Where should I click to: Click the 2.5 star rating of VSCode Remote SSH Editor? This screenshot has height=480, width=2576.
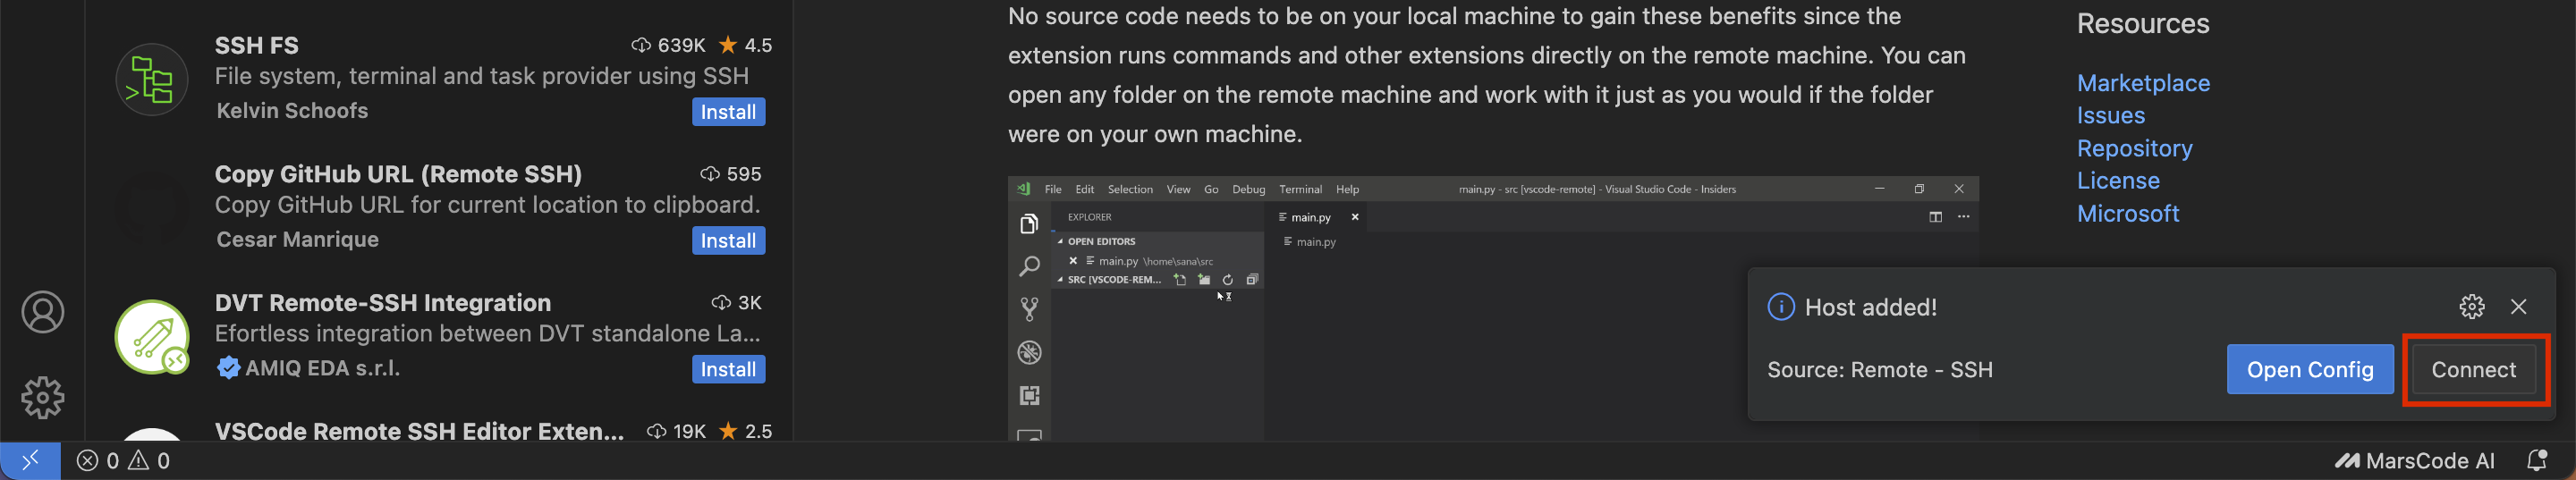click(746, 431)
